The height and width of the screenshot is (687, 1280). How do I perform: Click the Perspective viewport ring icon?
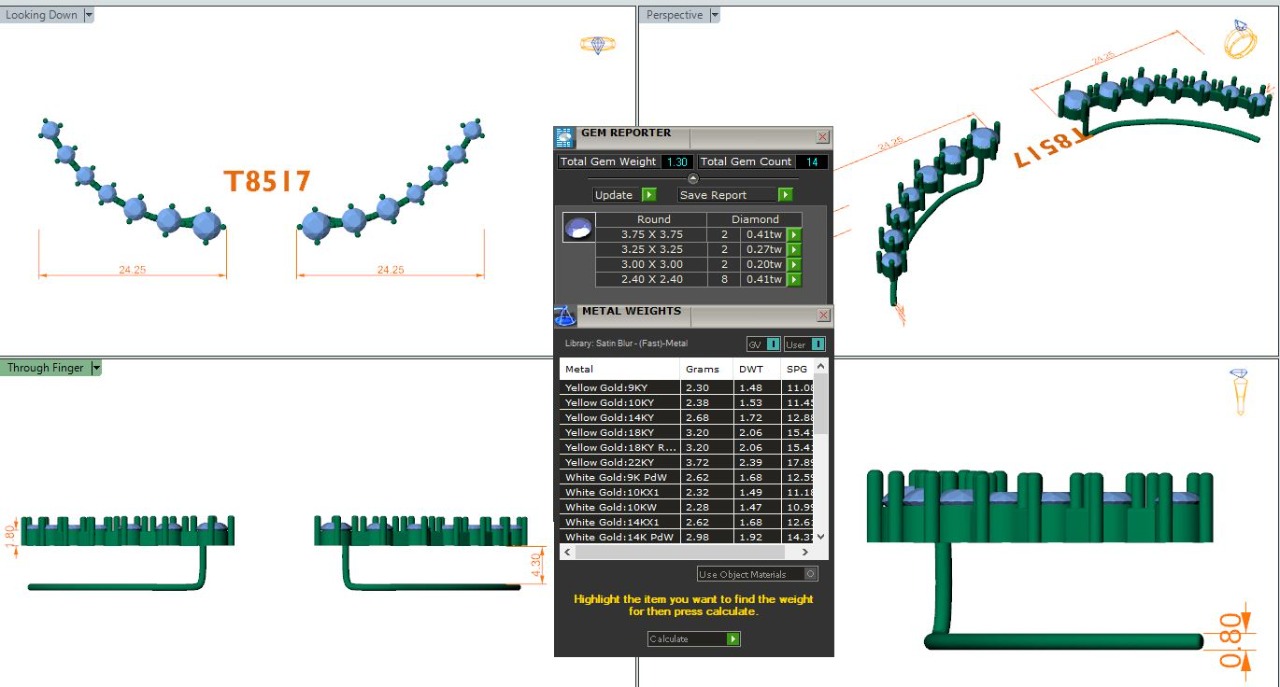coord(1241,40)
